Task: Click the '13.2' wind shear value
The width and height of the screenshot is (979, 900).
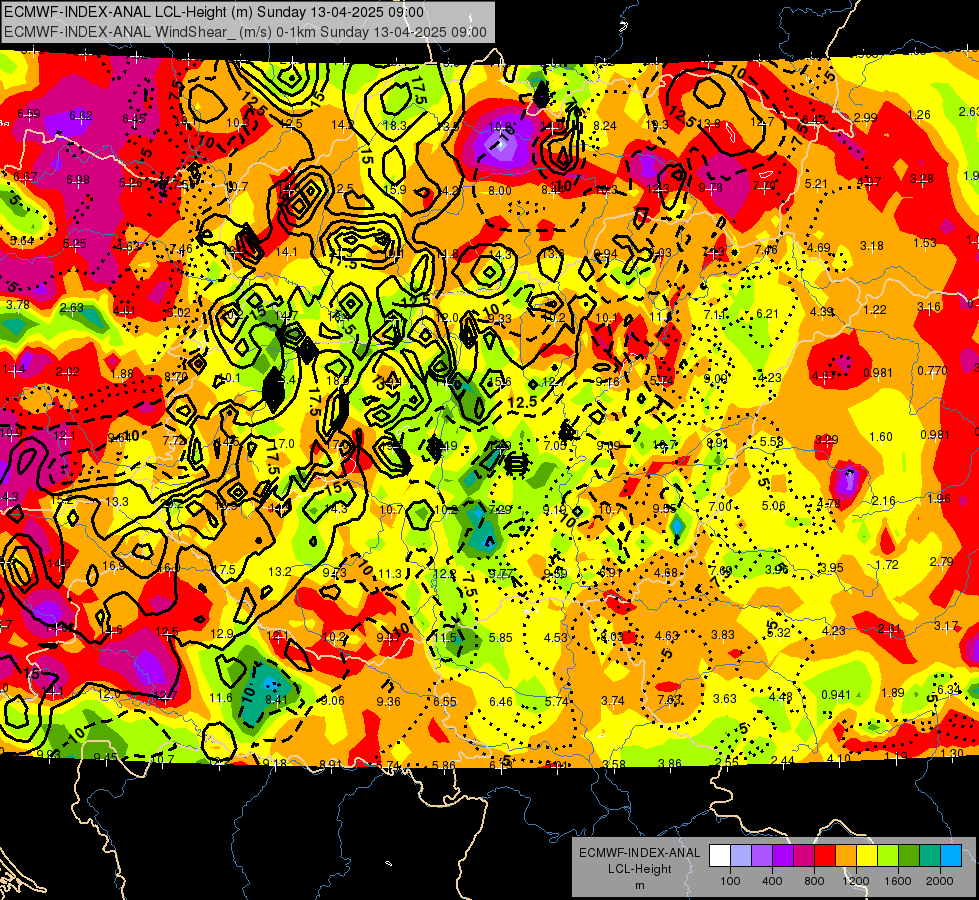Action: point(280,571)
